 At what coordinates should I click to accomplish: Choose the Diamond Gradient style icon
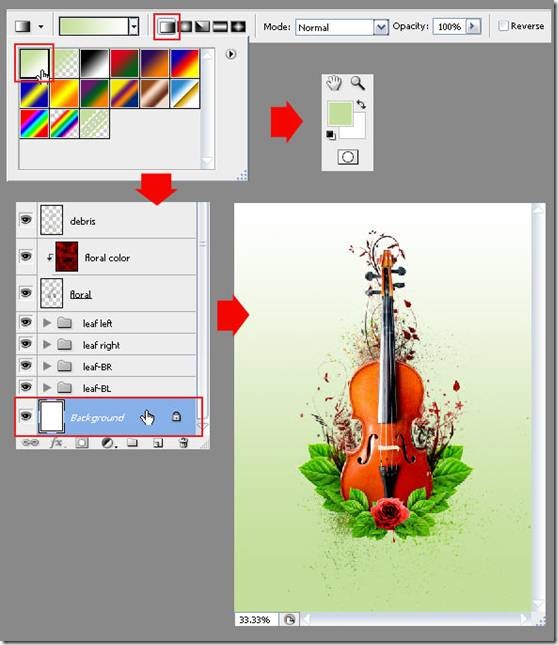point(238,27)
